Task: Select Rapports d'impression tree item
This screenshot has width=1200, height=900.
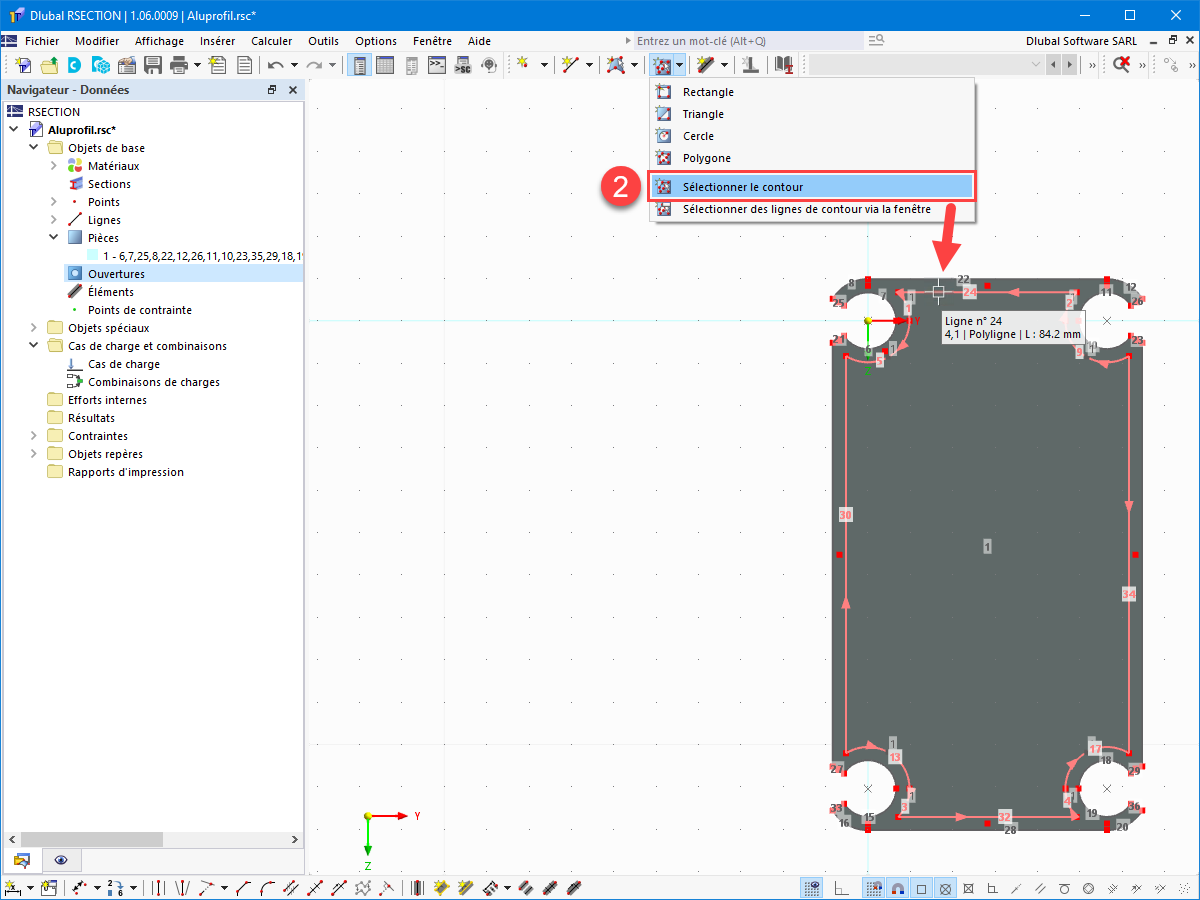Action: 126,472
